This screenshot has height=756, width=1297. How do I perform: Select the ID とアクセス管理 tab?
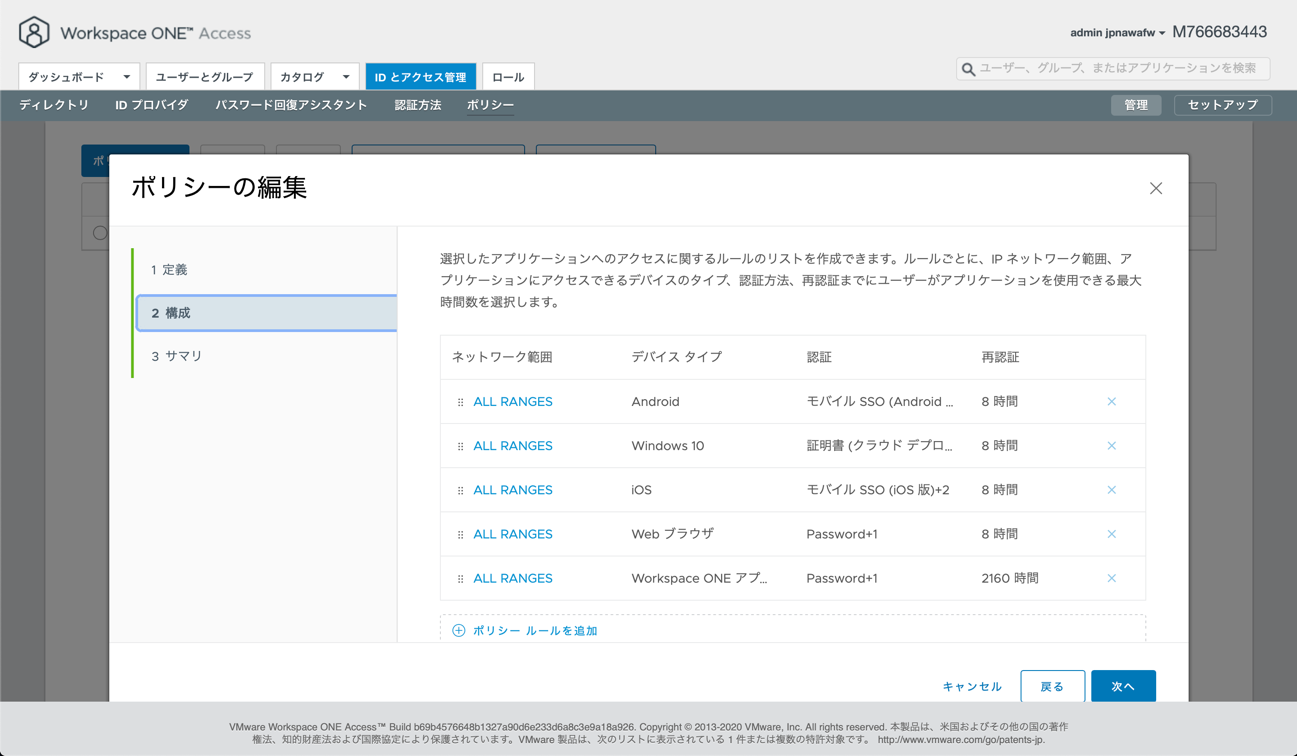click(421, 77)
